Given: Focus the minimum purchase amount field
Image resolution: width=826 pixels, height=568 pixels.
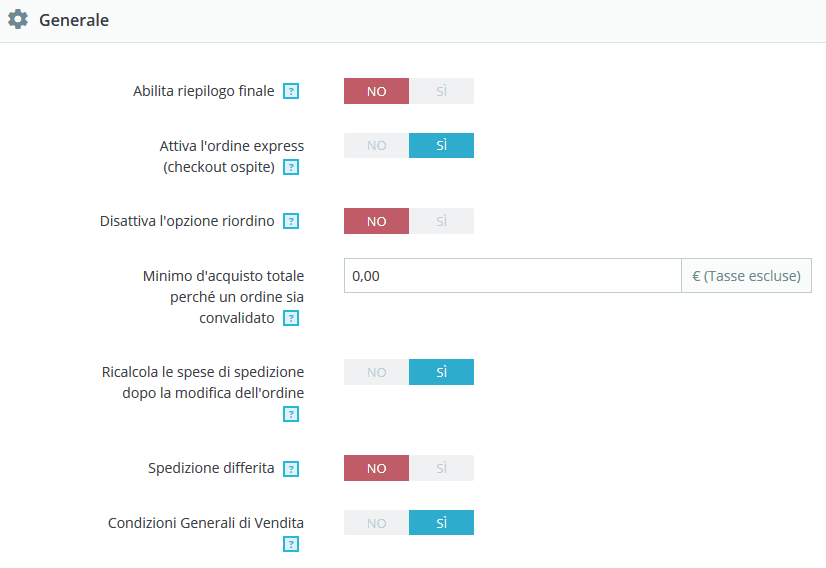Looking at the screenshot, I should click(x=512, y=276).
